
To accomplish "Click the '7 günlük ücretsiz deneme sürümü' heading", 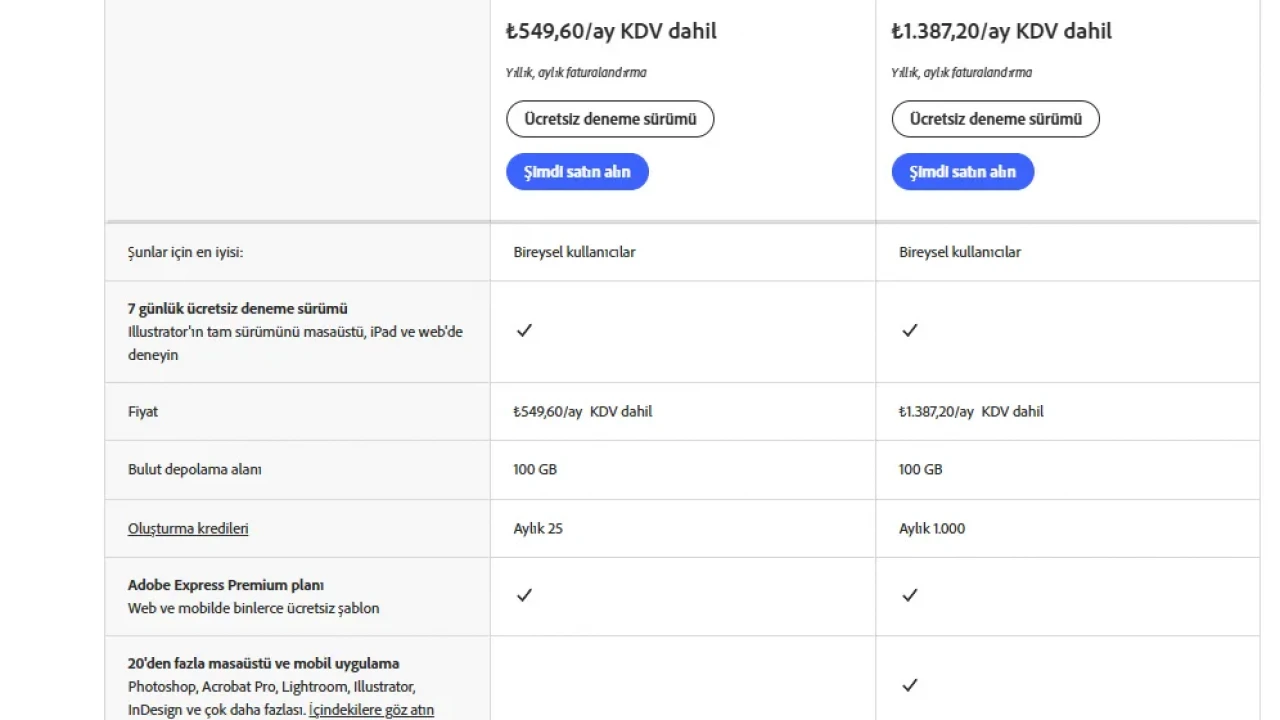I will click(238, 308).
